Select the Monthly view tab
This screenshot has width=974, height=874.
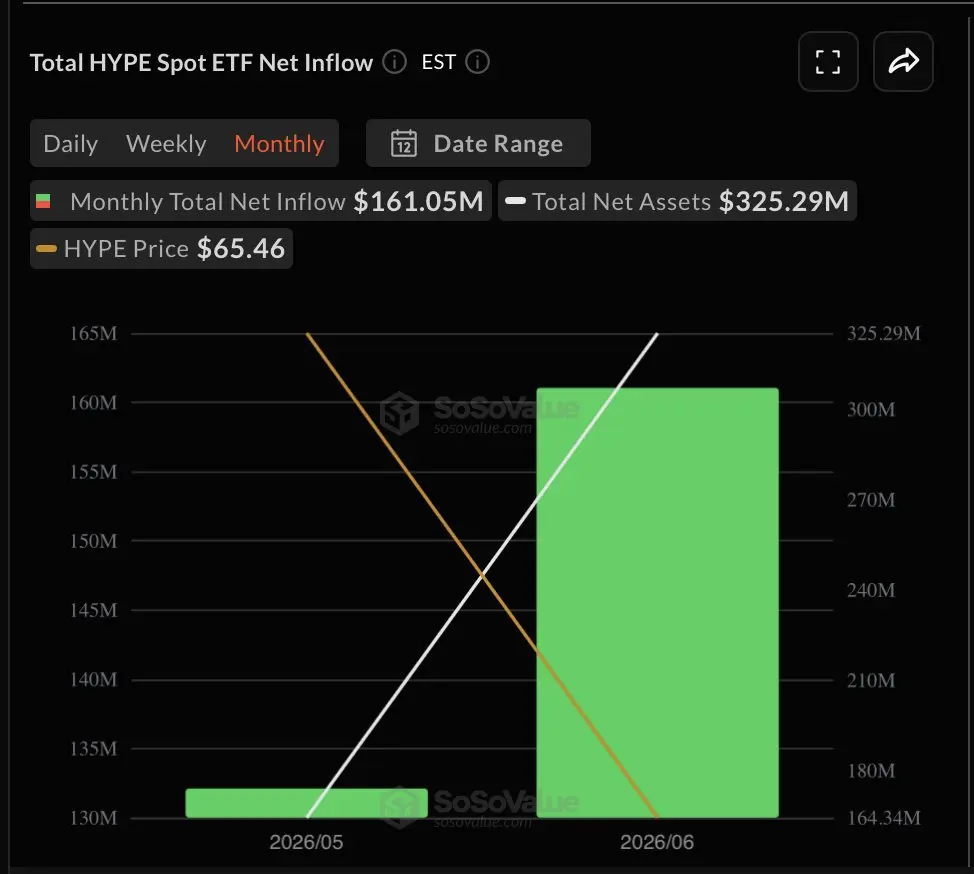[280, 143]
